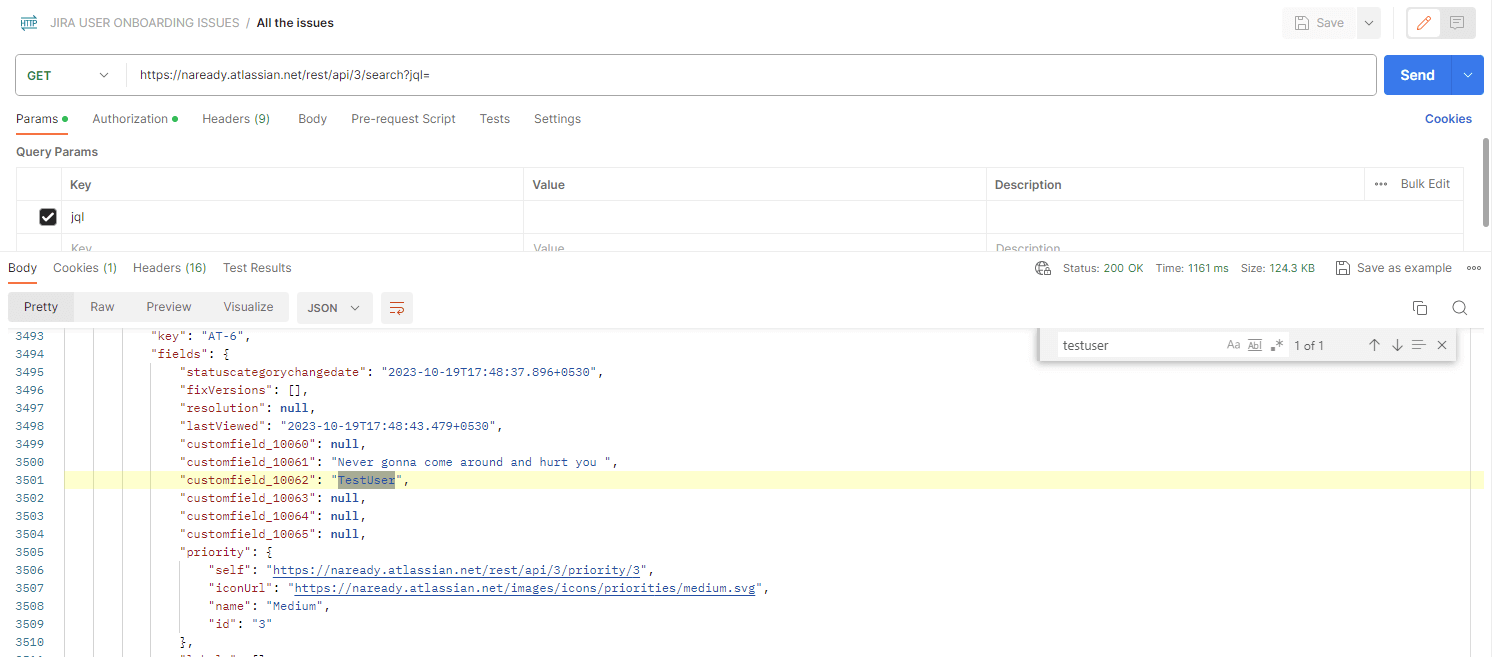
Task: Click the wrap lines icon beside JSON dropdown
Action: (397, 308)
